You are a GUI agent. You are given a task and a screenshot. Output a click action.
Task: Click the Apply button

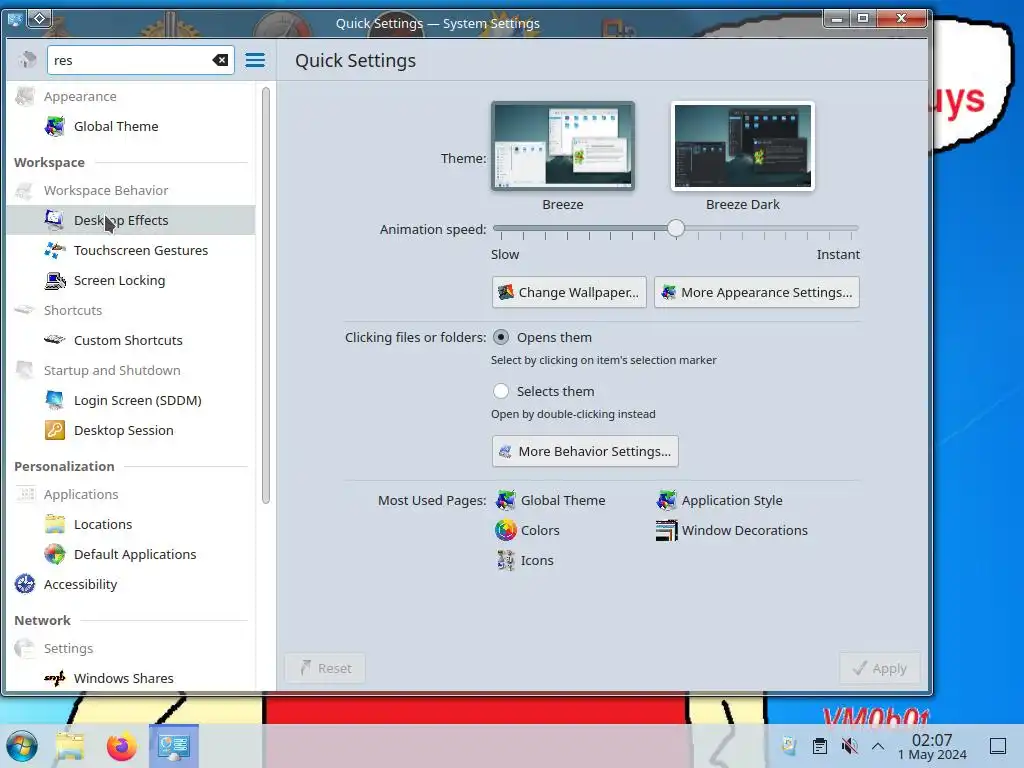tap(880, 668)
